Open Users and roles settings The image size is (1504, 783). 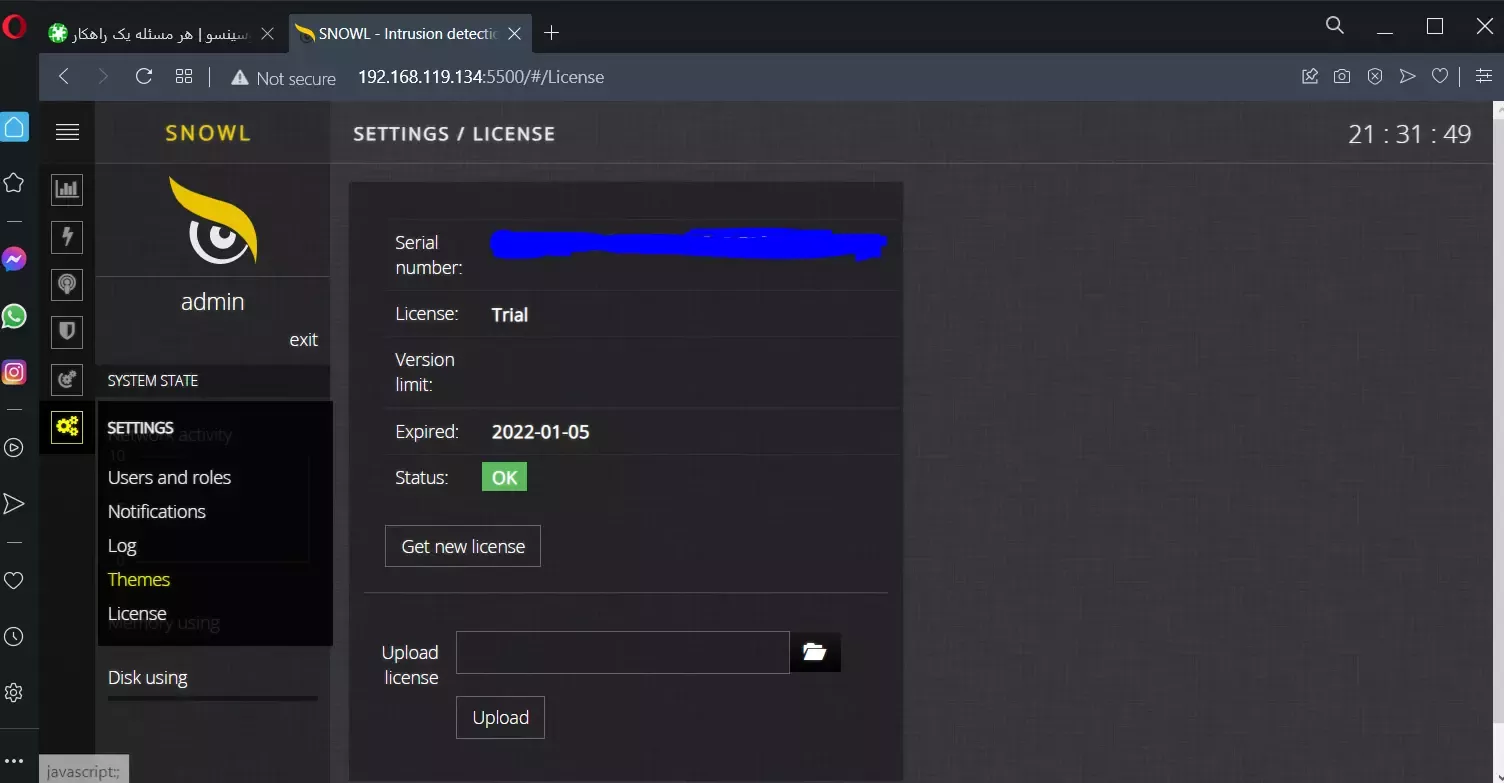click(169, 478)
